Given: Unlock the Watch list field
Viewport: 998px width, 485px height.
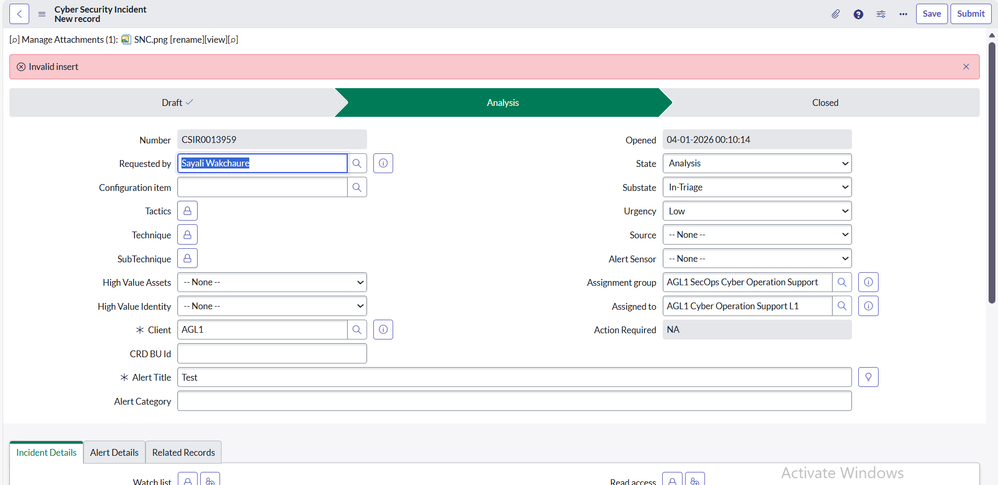Looking at the screenshot, I should (x=188, y=481).
